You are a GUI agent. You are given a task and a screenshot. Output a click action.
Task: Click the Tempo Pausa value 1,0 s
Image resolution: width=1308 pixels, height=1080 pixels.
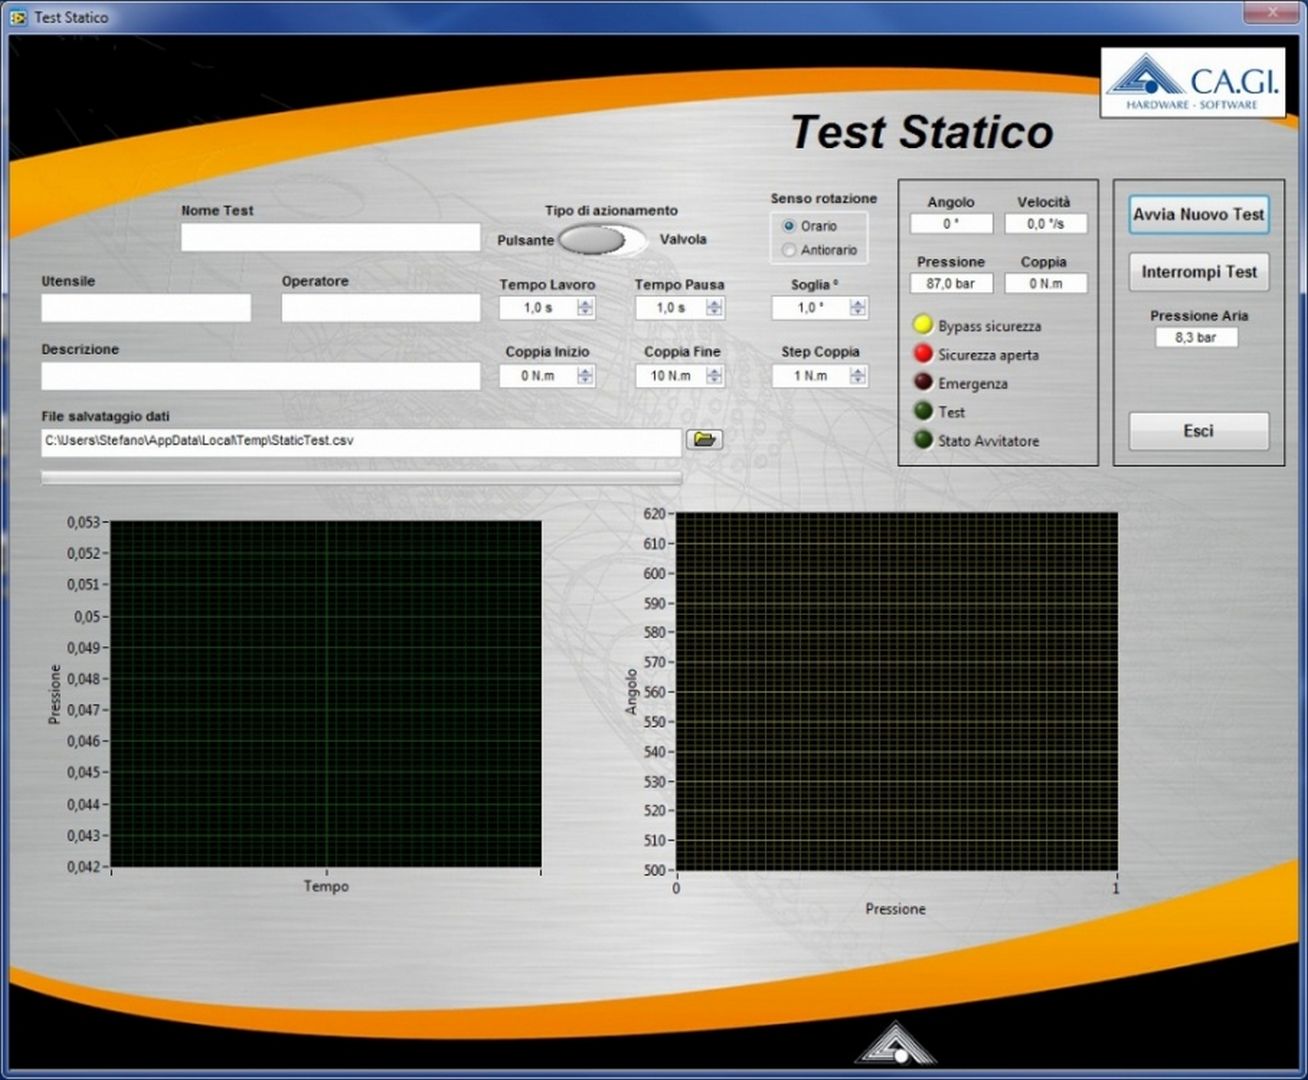coord(671,308)
